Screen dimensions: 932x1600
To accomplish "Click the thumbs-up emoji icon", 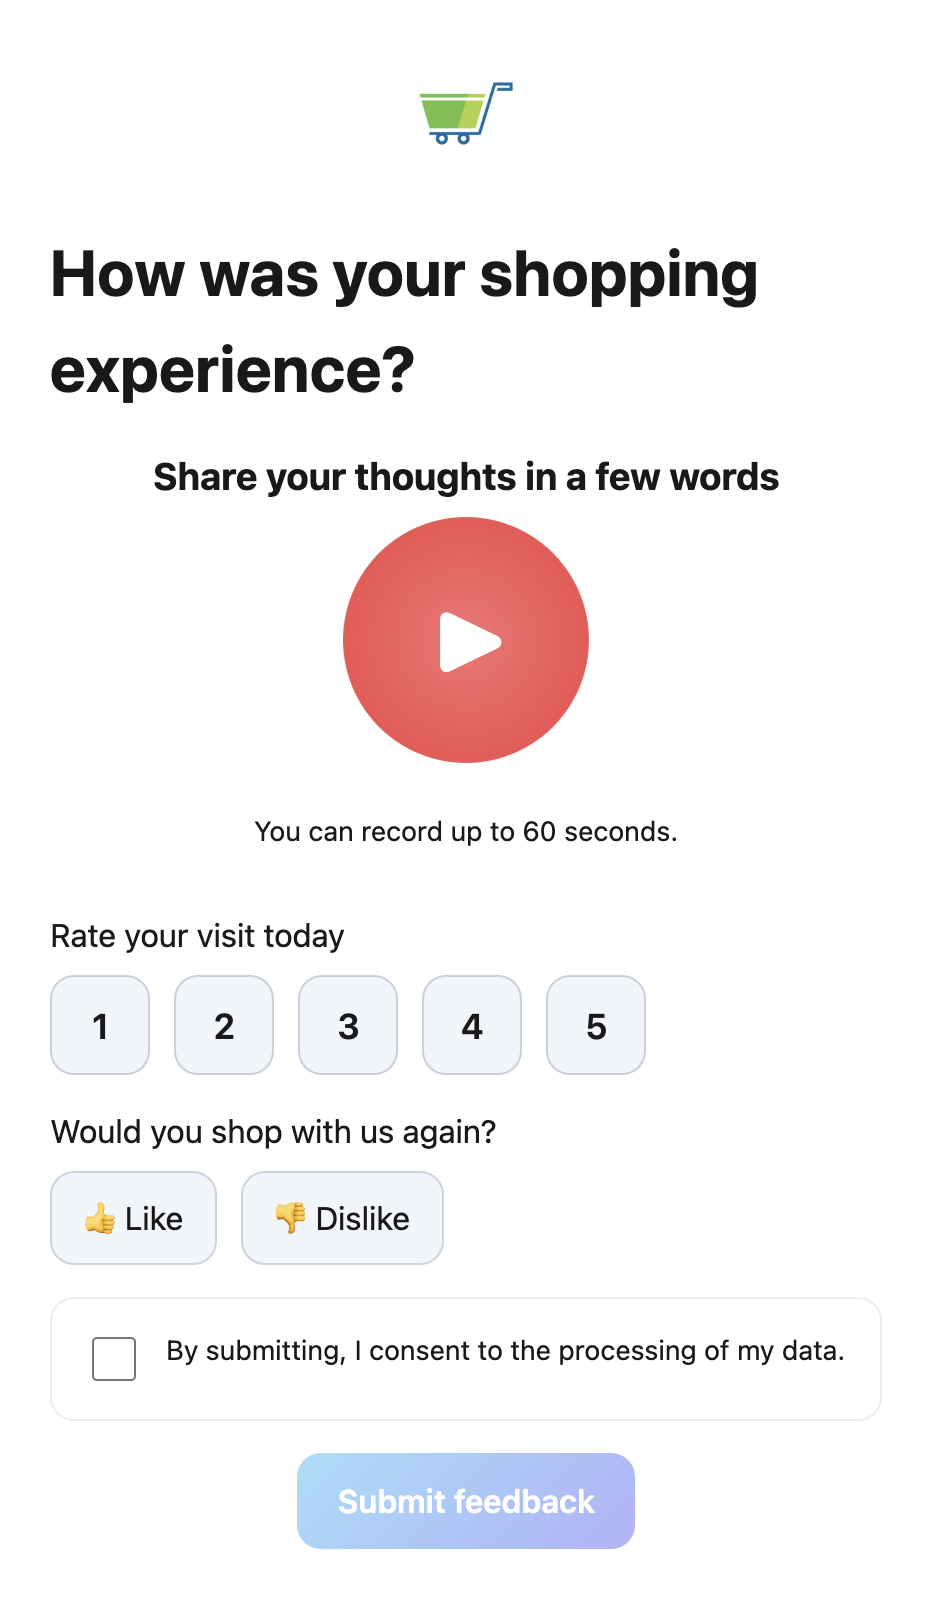I will pos(100,1219).
